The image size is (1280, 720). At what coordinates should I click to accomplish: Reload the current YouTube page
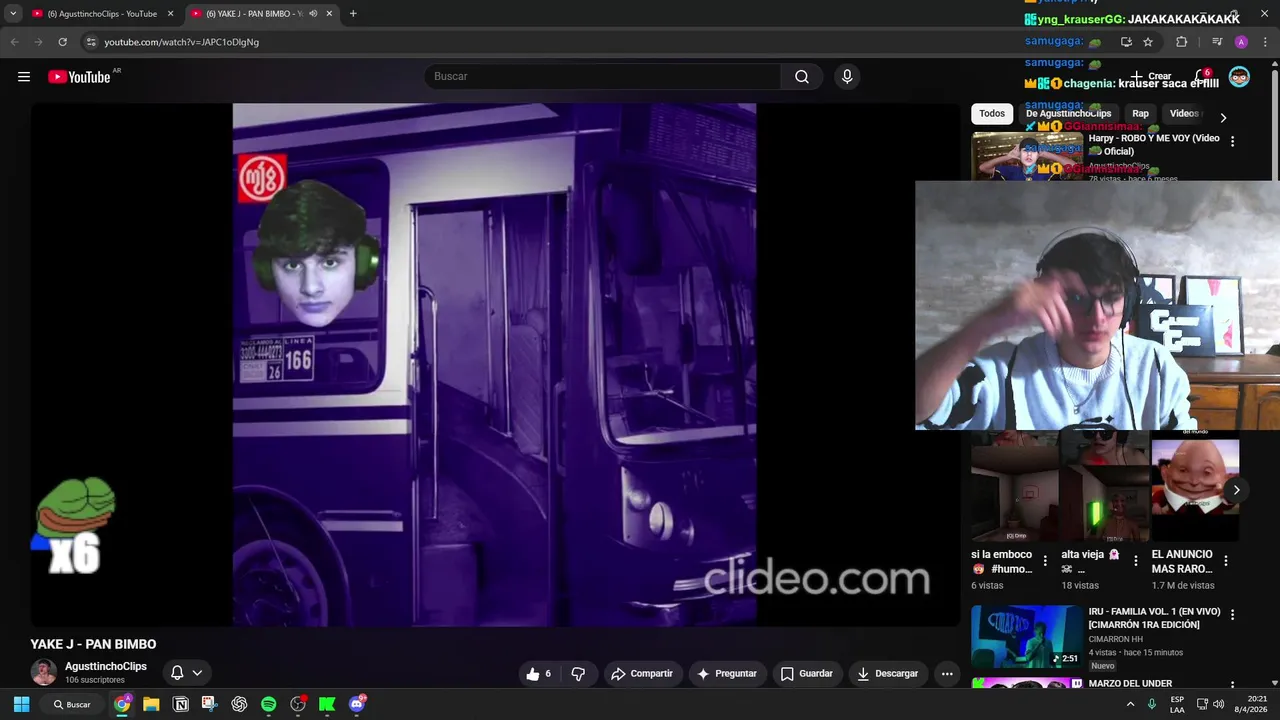click(x=62, y=42)
